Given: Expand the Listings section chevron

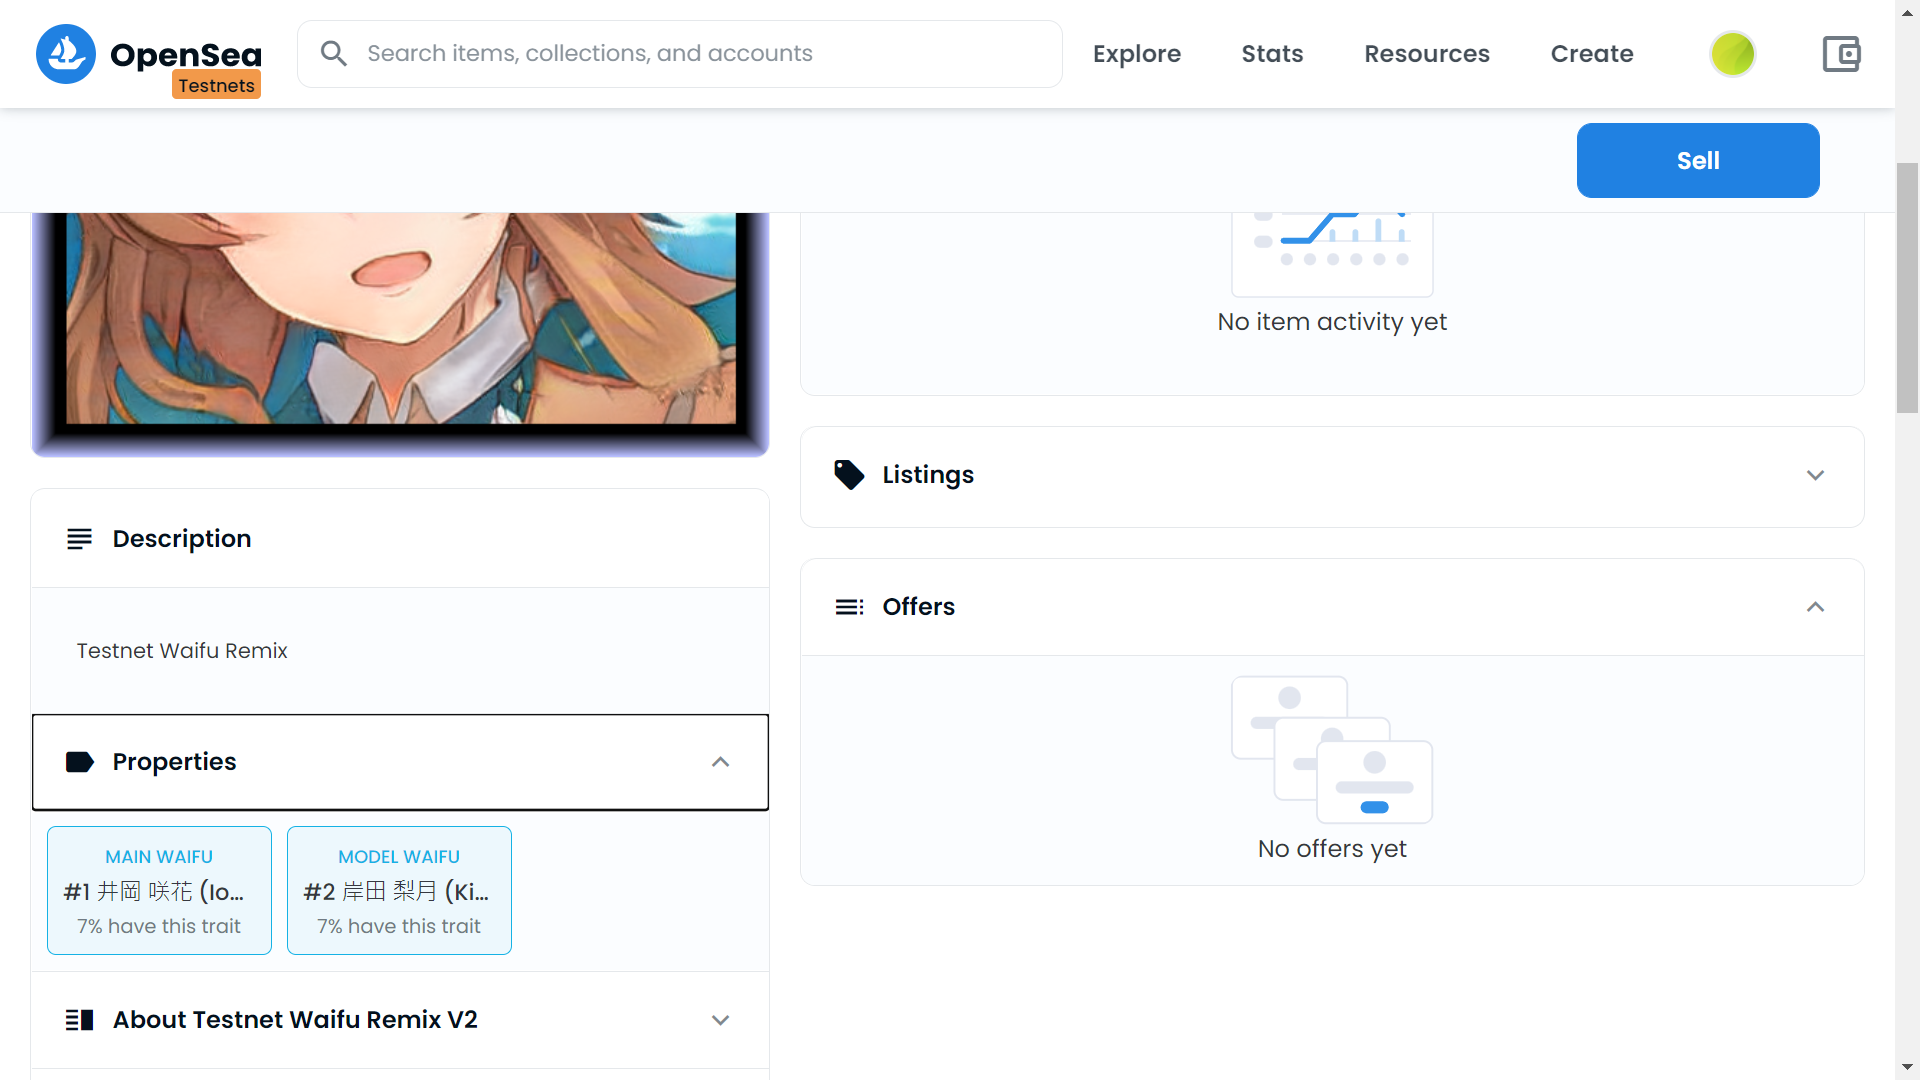Looking at the screenshot, I should pos(1816,475).
